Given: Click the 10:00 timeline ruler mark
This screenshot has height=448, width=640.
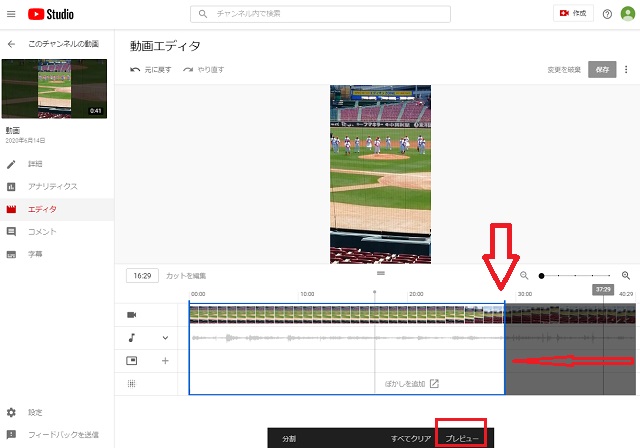Looking at the screenshot, I should coord(307,294).
